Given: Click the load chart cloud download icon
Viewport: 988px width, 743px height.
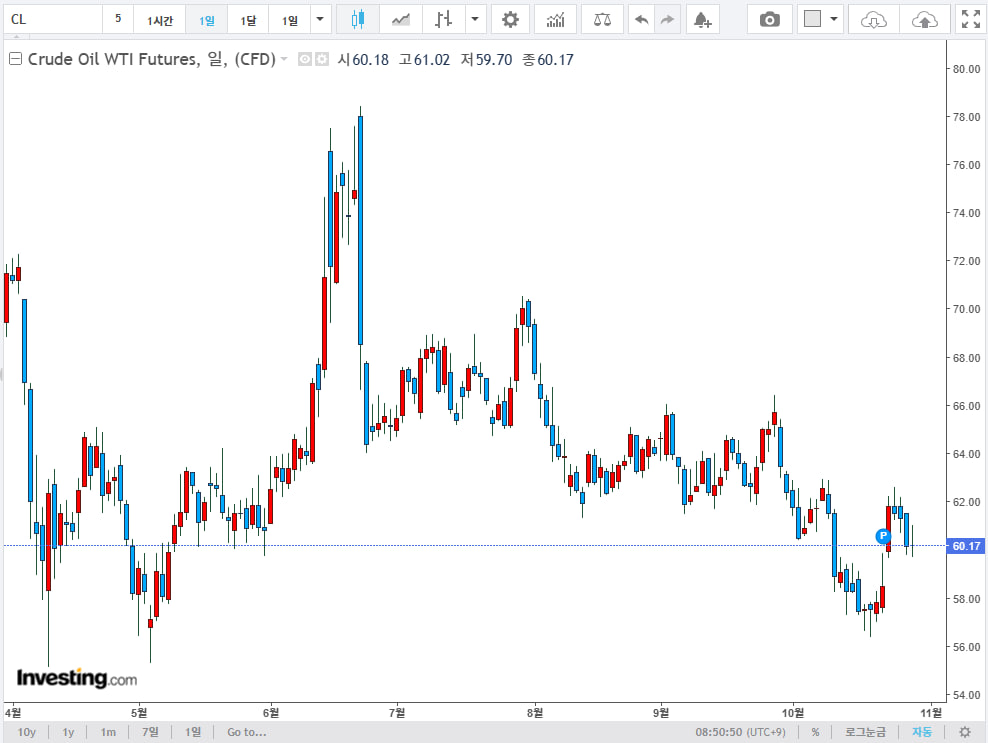Looking at the screenshot, I should pos(874,19).
